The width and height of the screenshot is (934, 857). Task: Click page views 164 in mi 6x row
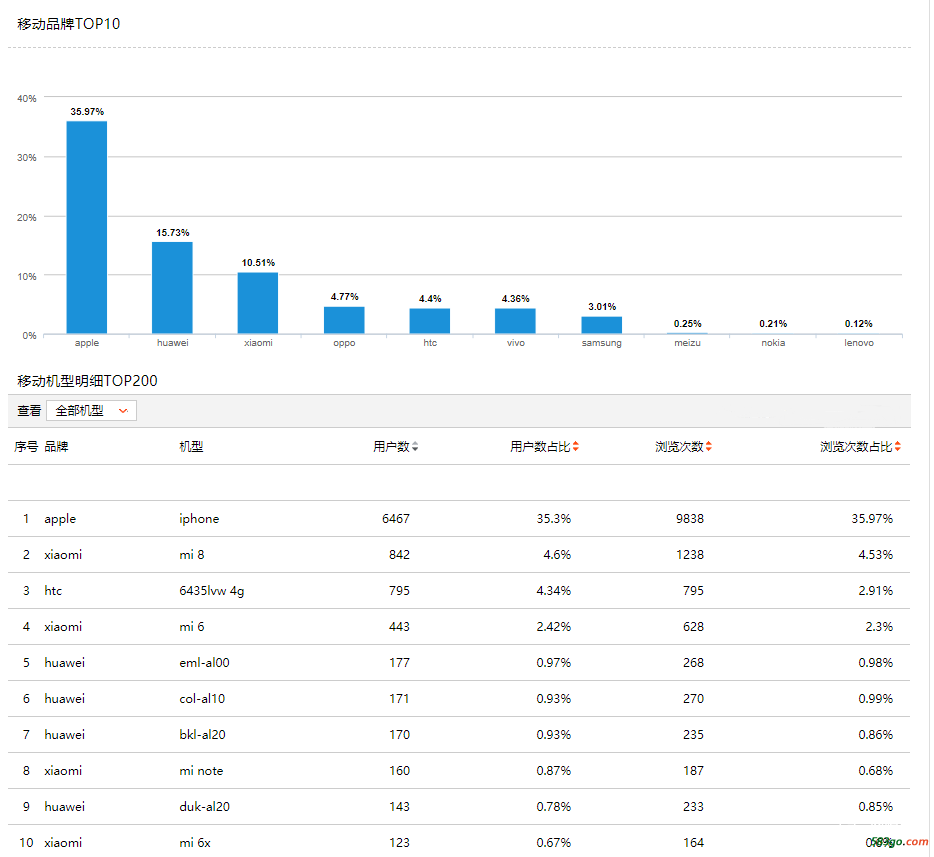(x=693, y=843)
